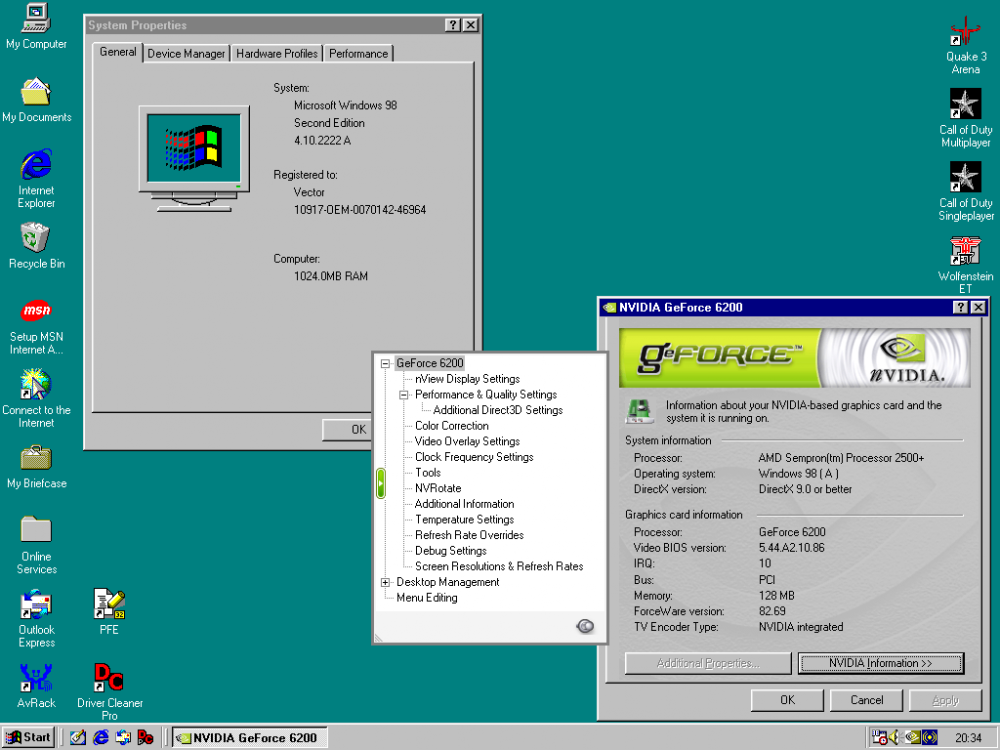
Task: Select the Call of Duty Multiplayer shortcut
Action: point(966,119)
